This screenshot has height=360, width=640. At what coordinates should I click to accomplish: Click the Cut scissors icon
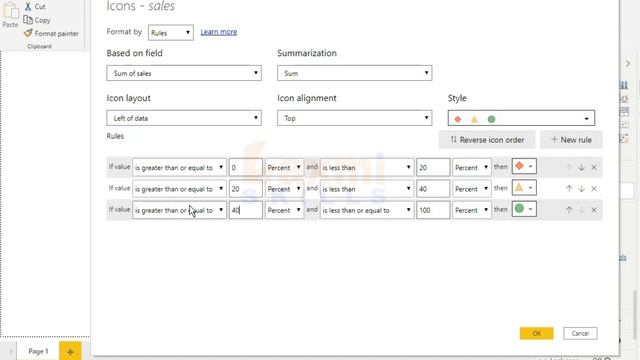click(28, 6)
